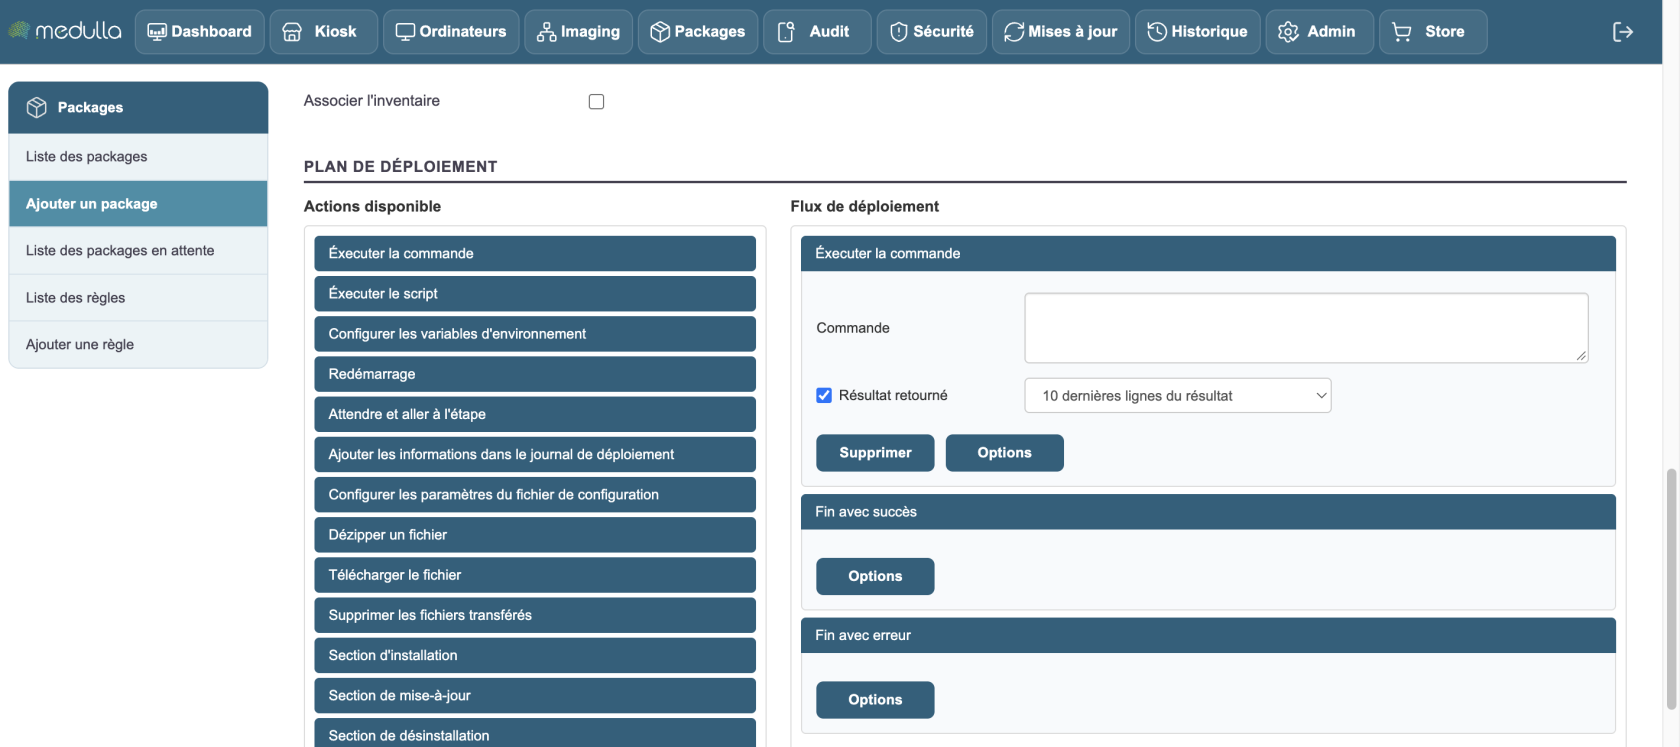
Task: Uncheck the Résultat retourné checkbox
Action: click(824, 395)
